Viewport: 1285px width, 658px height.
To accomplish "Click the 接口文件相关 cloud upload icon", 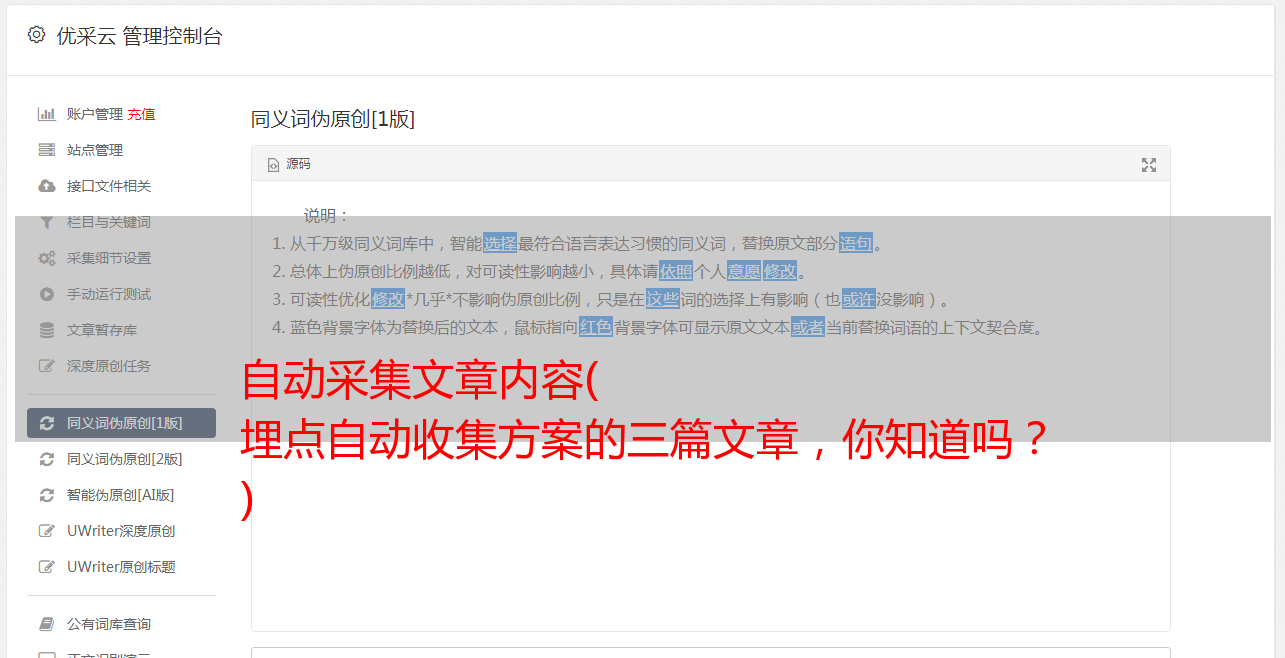I will [46, 186].
